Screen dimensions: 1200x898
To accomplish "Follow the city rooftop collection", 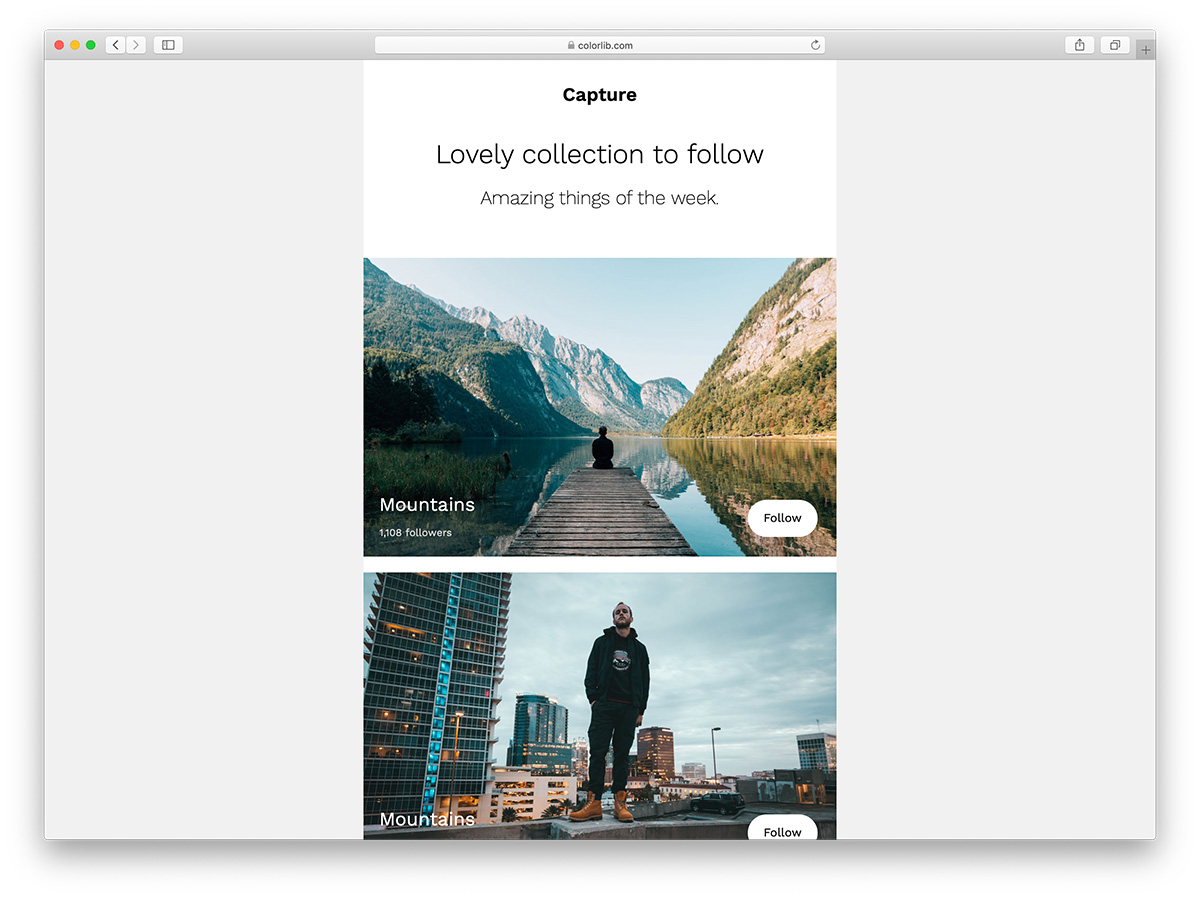I will pos(782,828).
